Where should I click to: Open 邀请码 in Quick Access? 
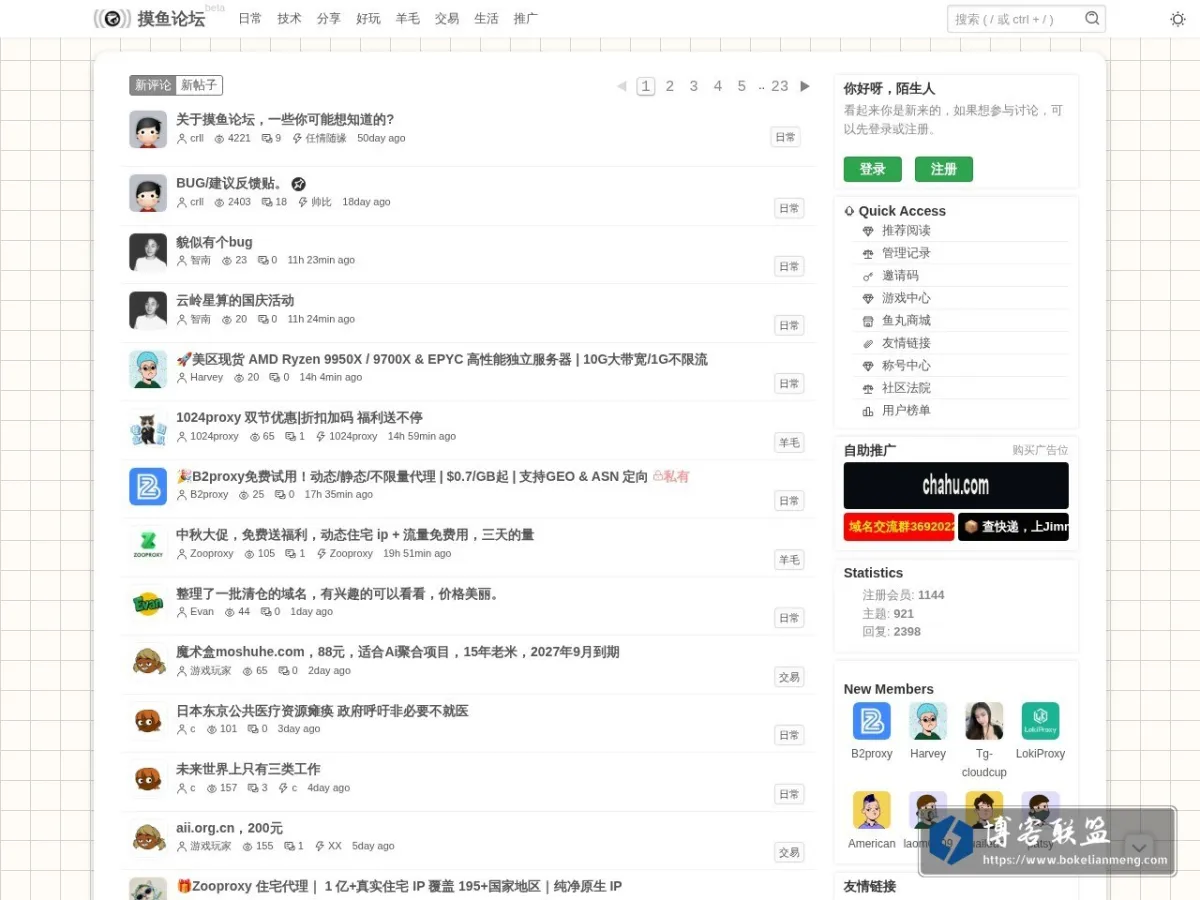point(900,276)
